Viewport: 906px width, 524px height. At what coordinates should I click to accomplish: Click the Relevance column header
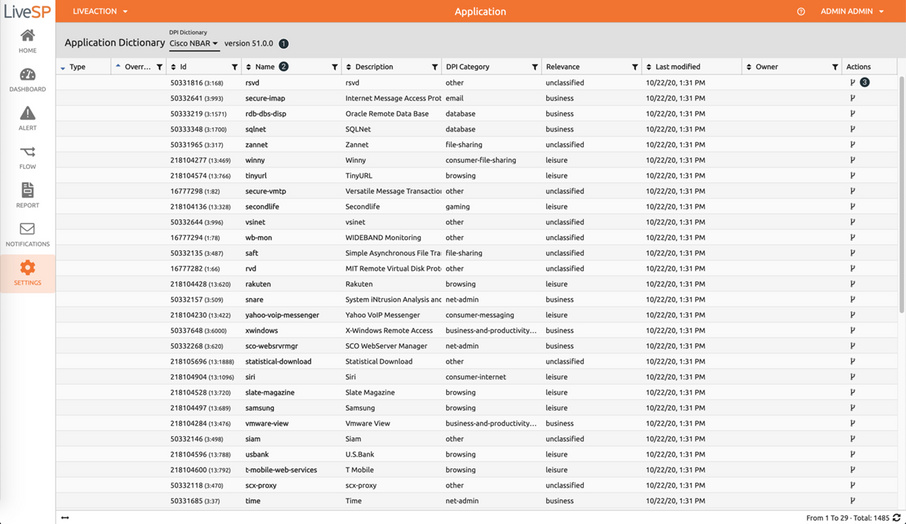click(562, 67)
